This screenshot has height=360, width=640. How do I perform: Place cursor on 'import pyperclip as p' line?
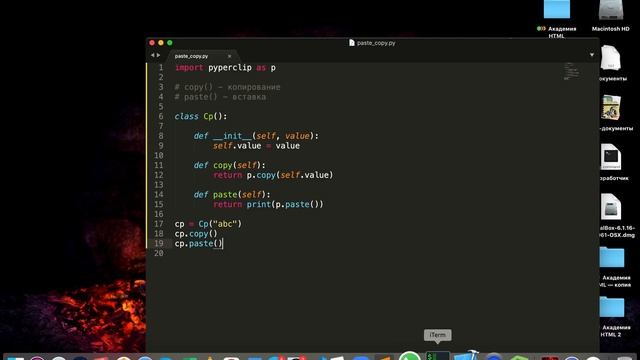click(225, 68)
